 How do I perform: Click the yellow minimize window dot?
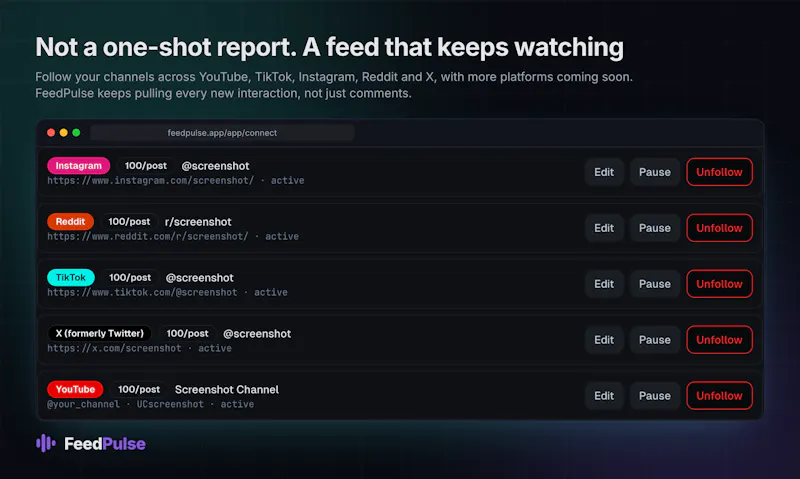pyautogui.click(x=64, y=133)
